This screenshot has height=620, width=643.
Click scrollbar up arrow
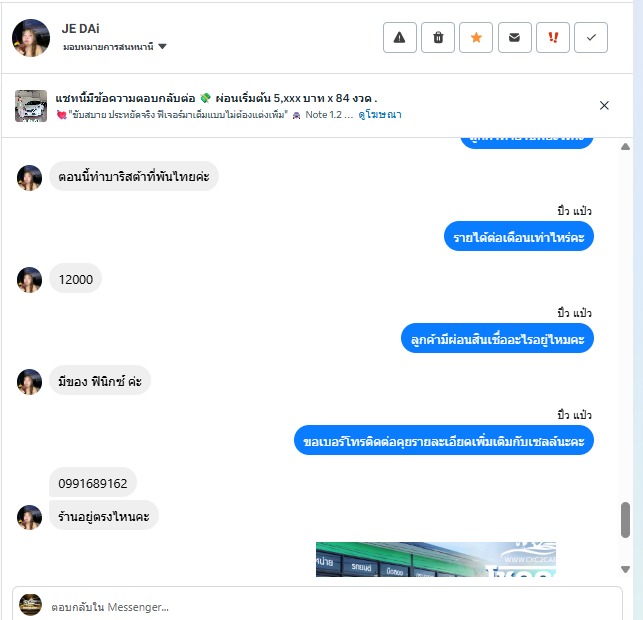click(x=625, y=146)
